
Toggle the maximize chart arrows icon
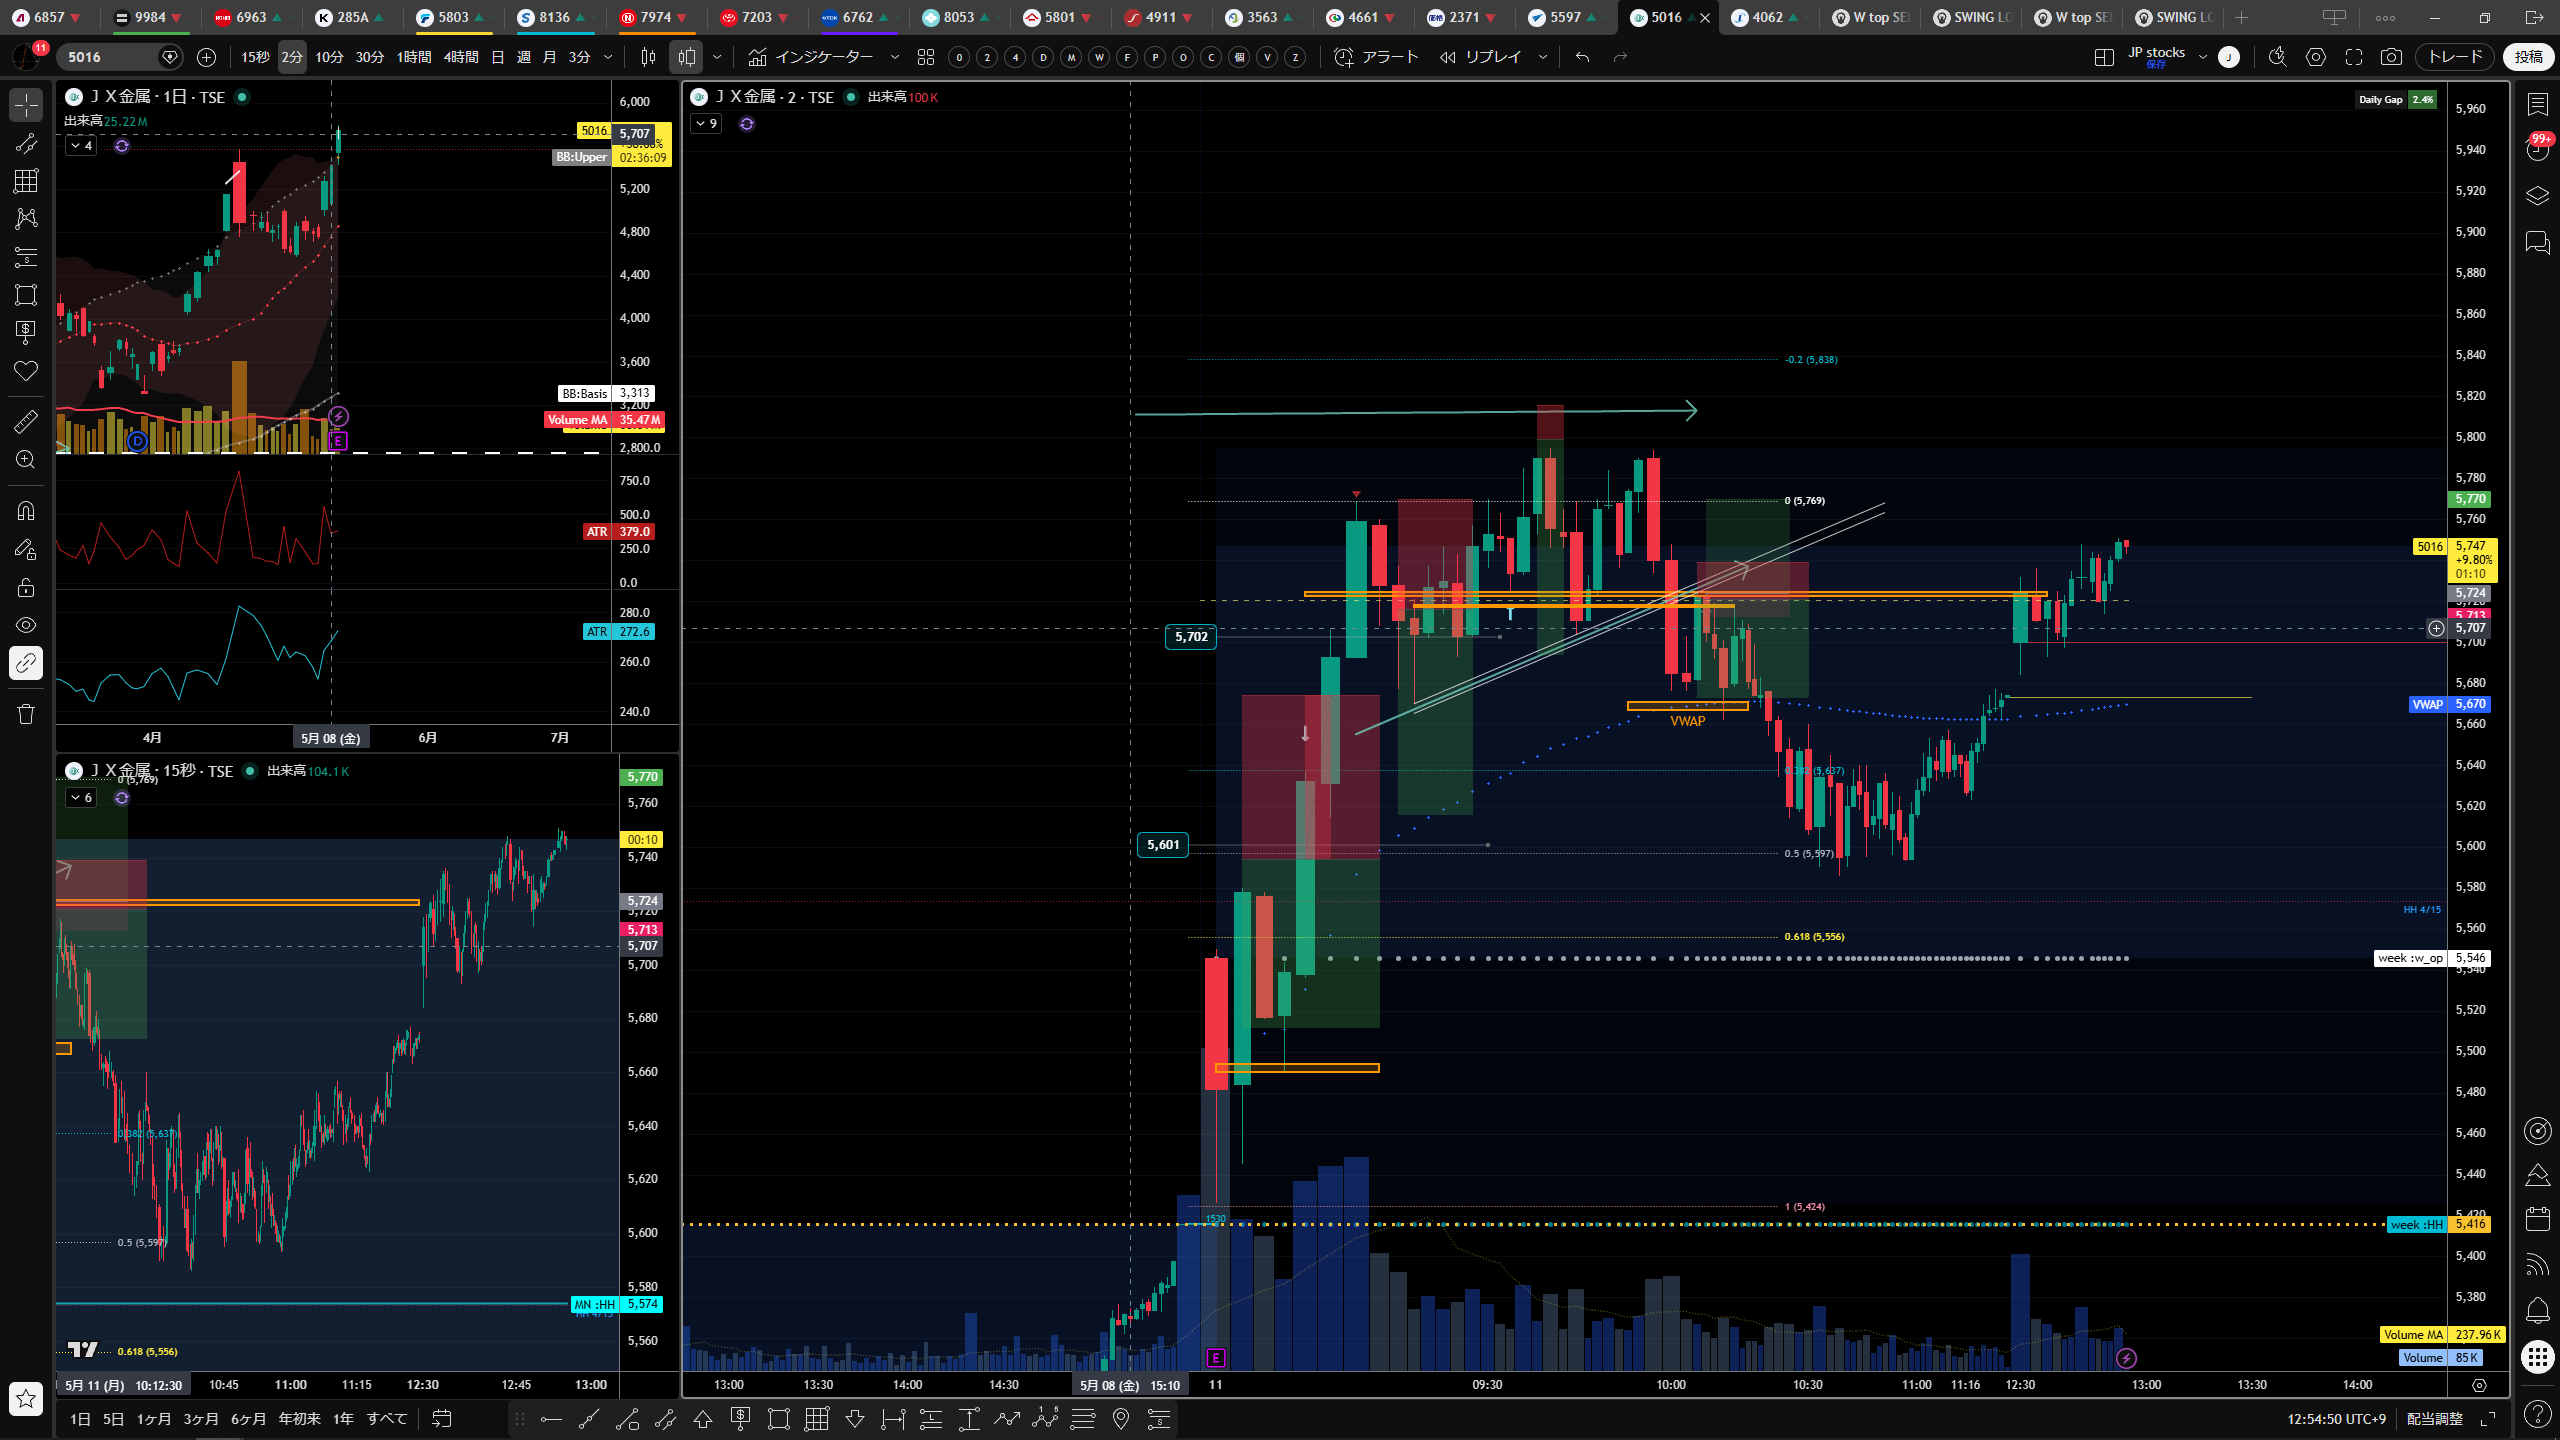[x=2488, y=1419]
